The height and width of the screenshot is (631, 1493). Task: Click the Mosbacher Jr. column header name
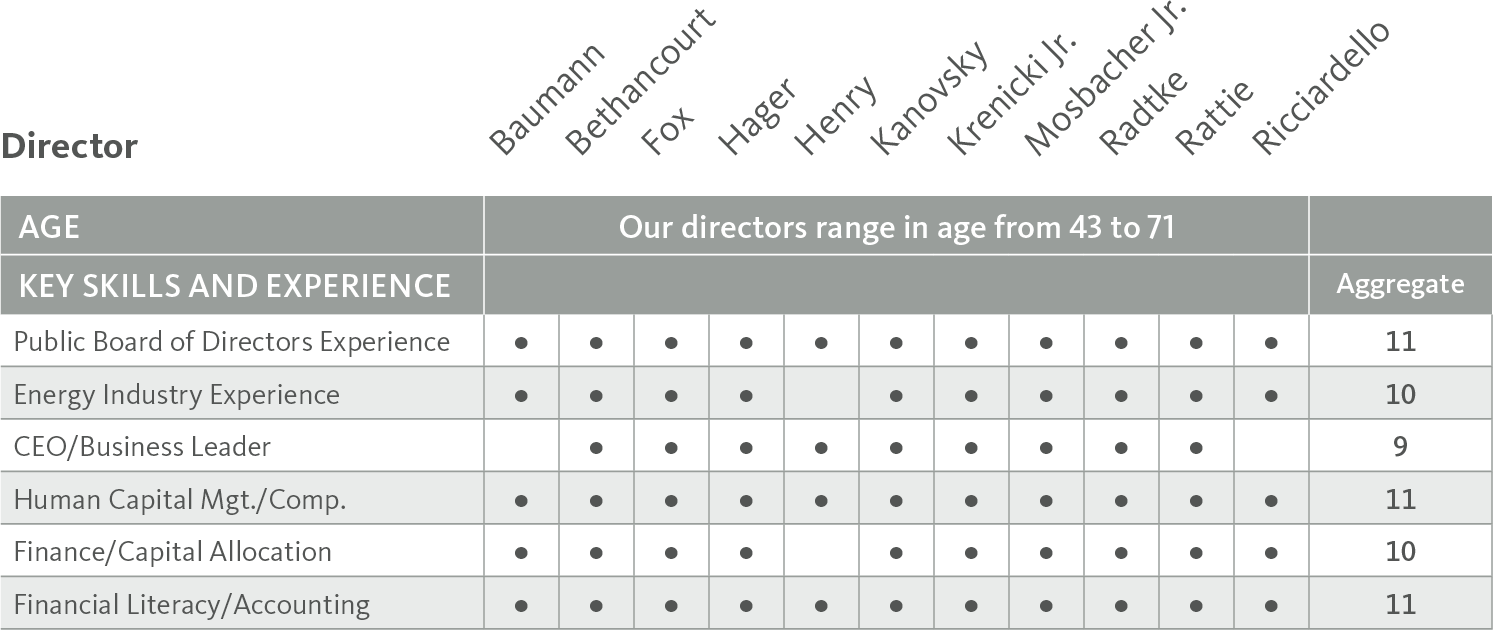pos(1105,78)
